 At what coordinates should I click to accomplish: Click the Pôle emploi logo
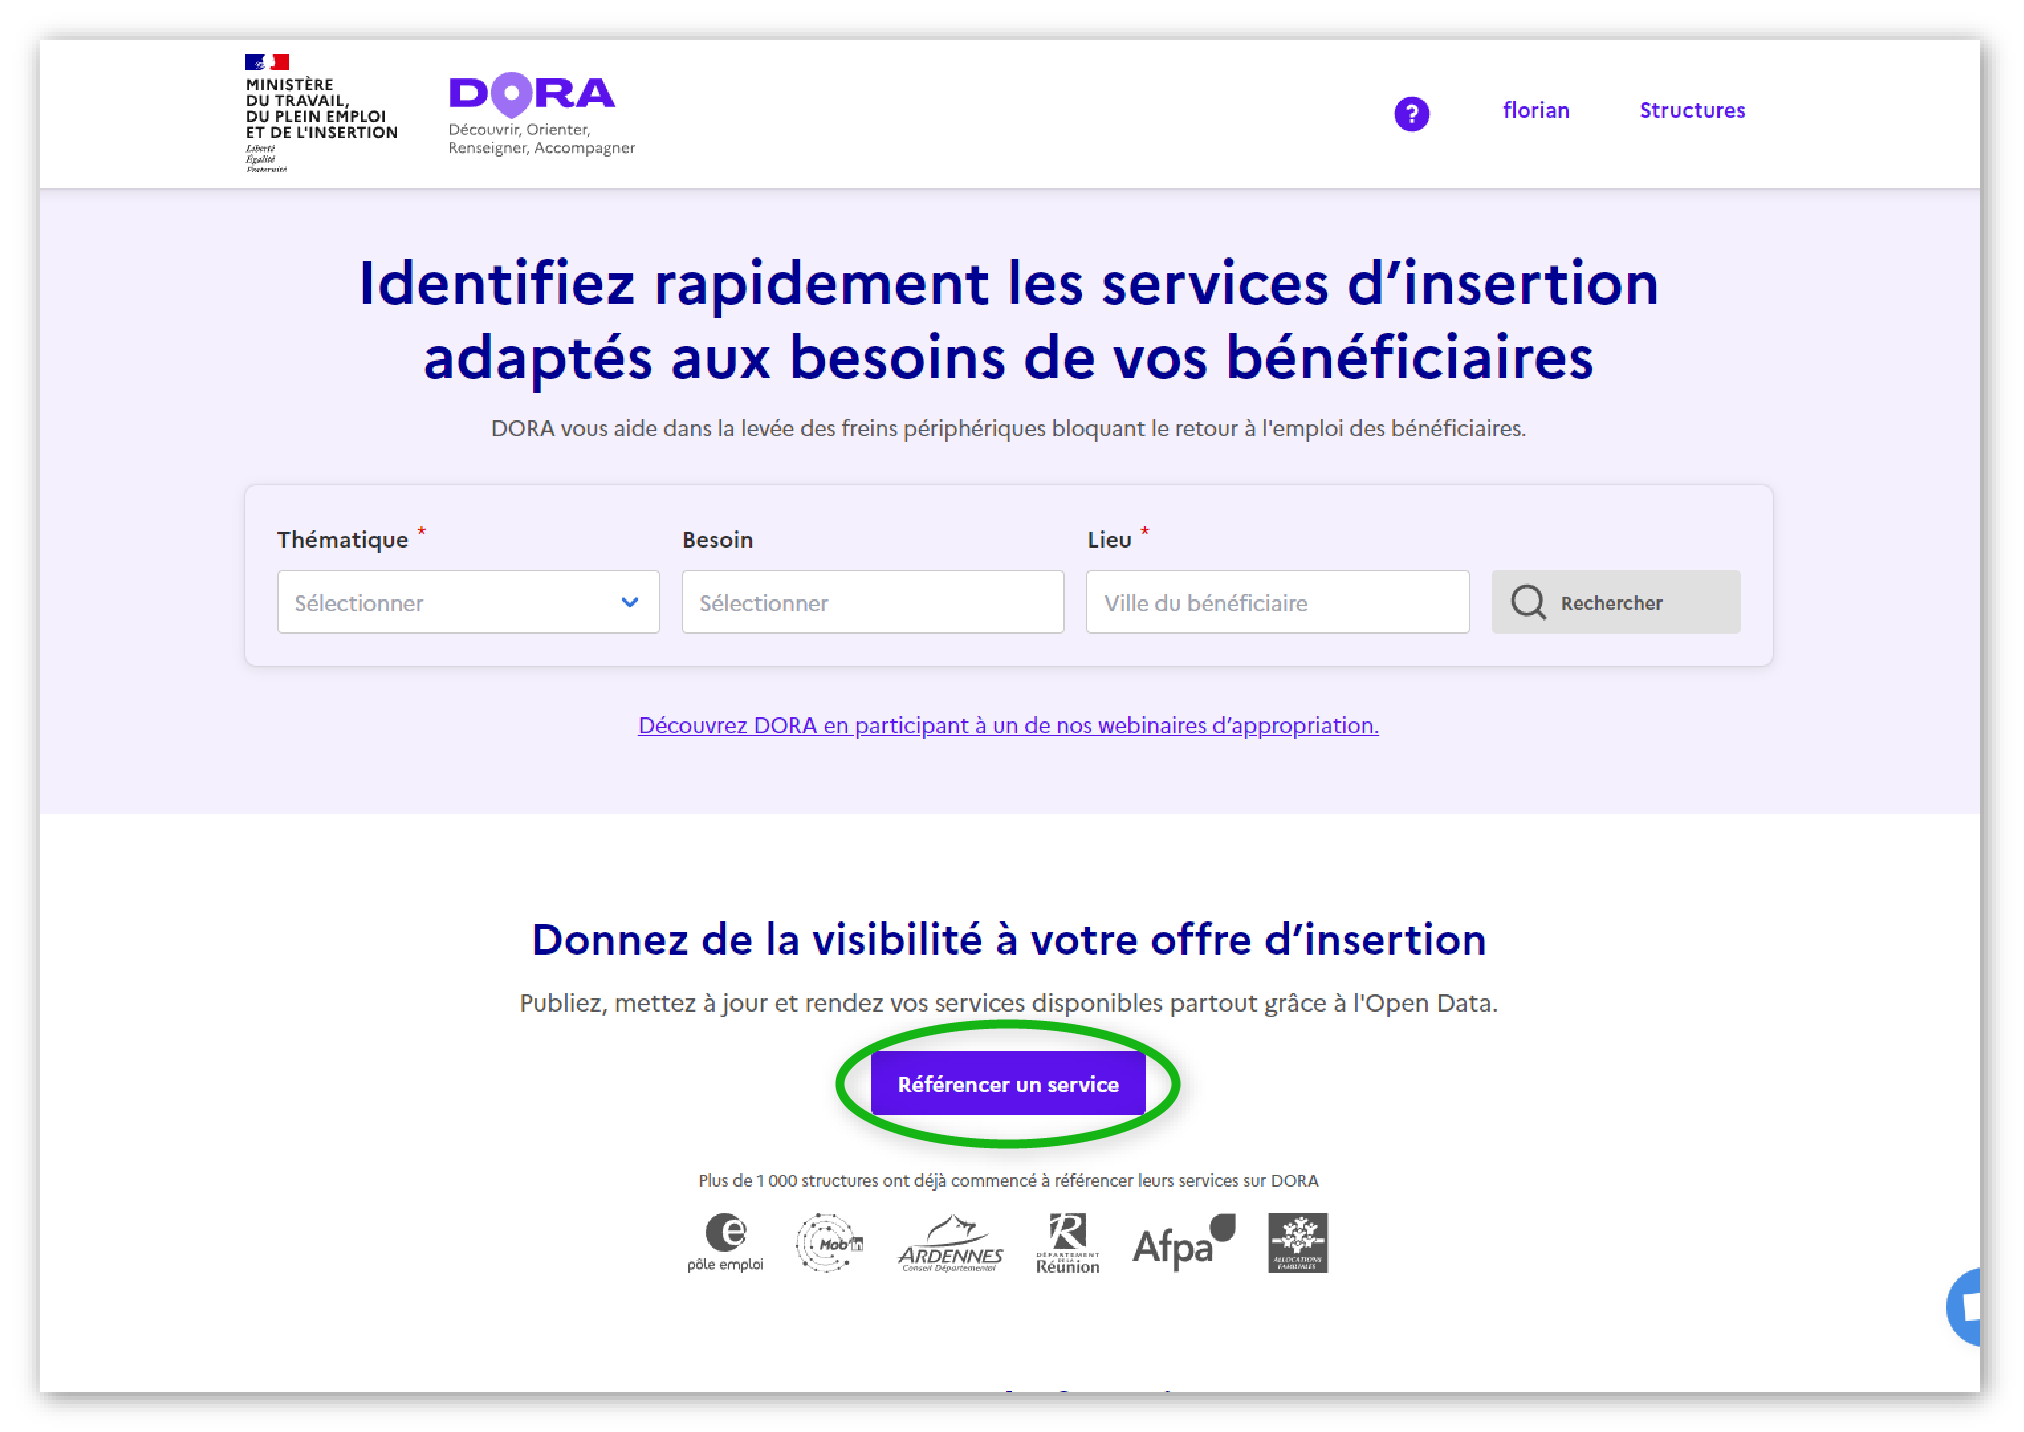(x=725, y=1243)
